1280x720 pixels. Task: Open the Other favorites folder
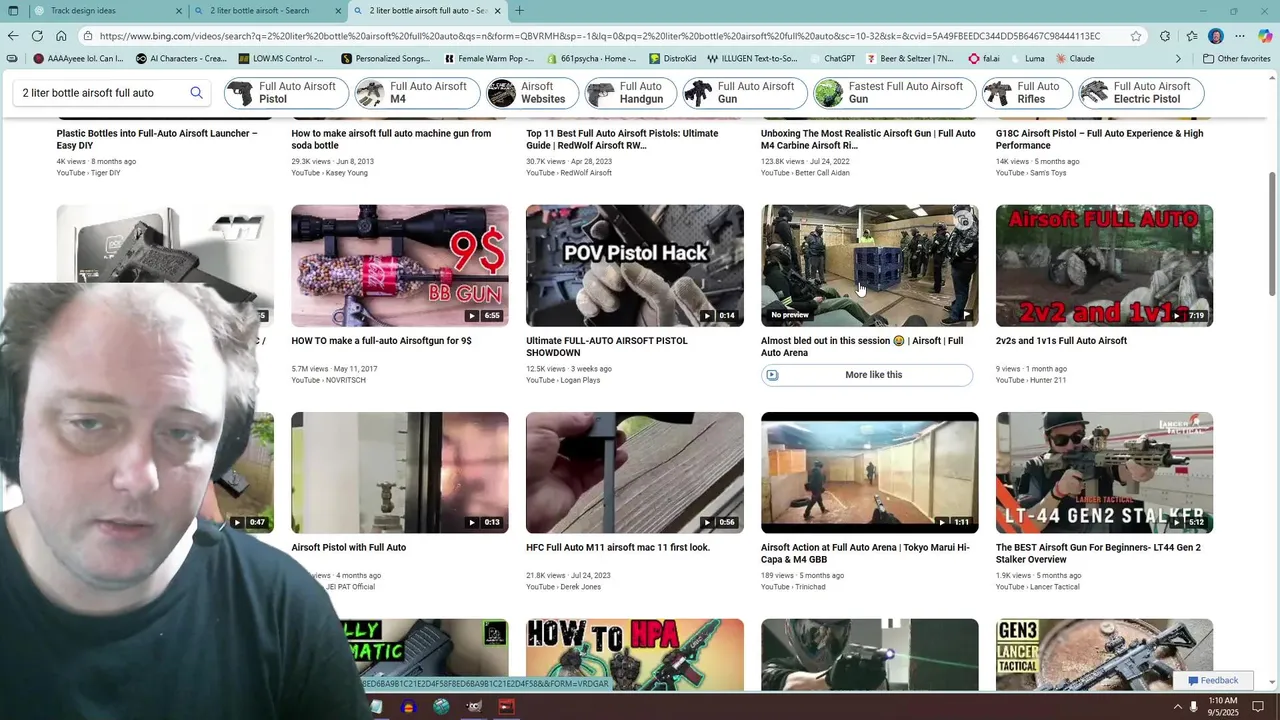1236,59
